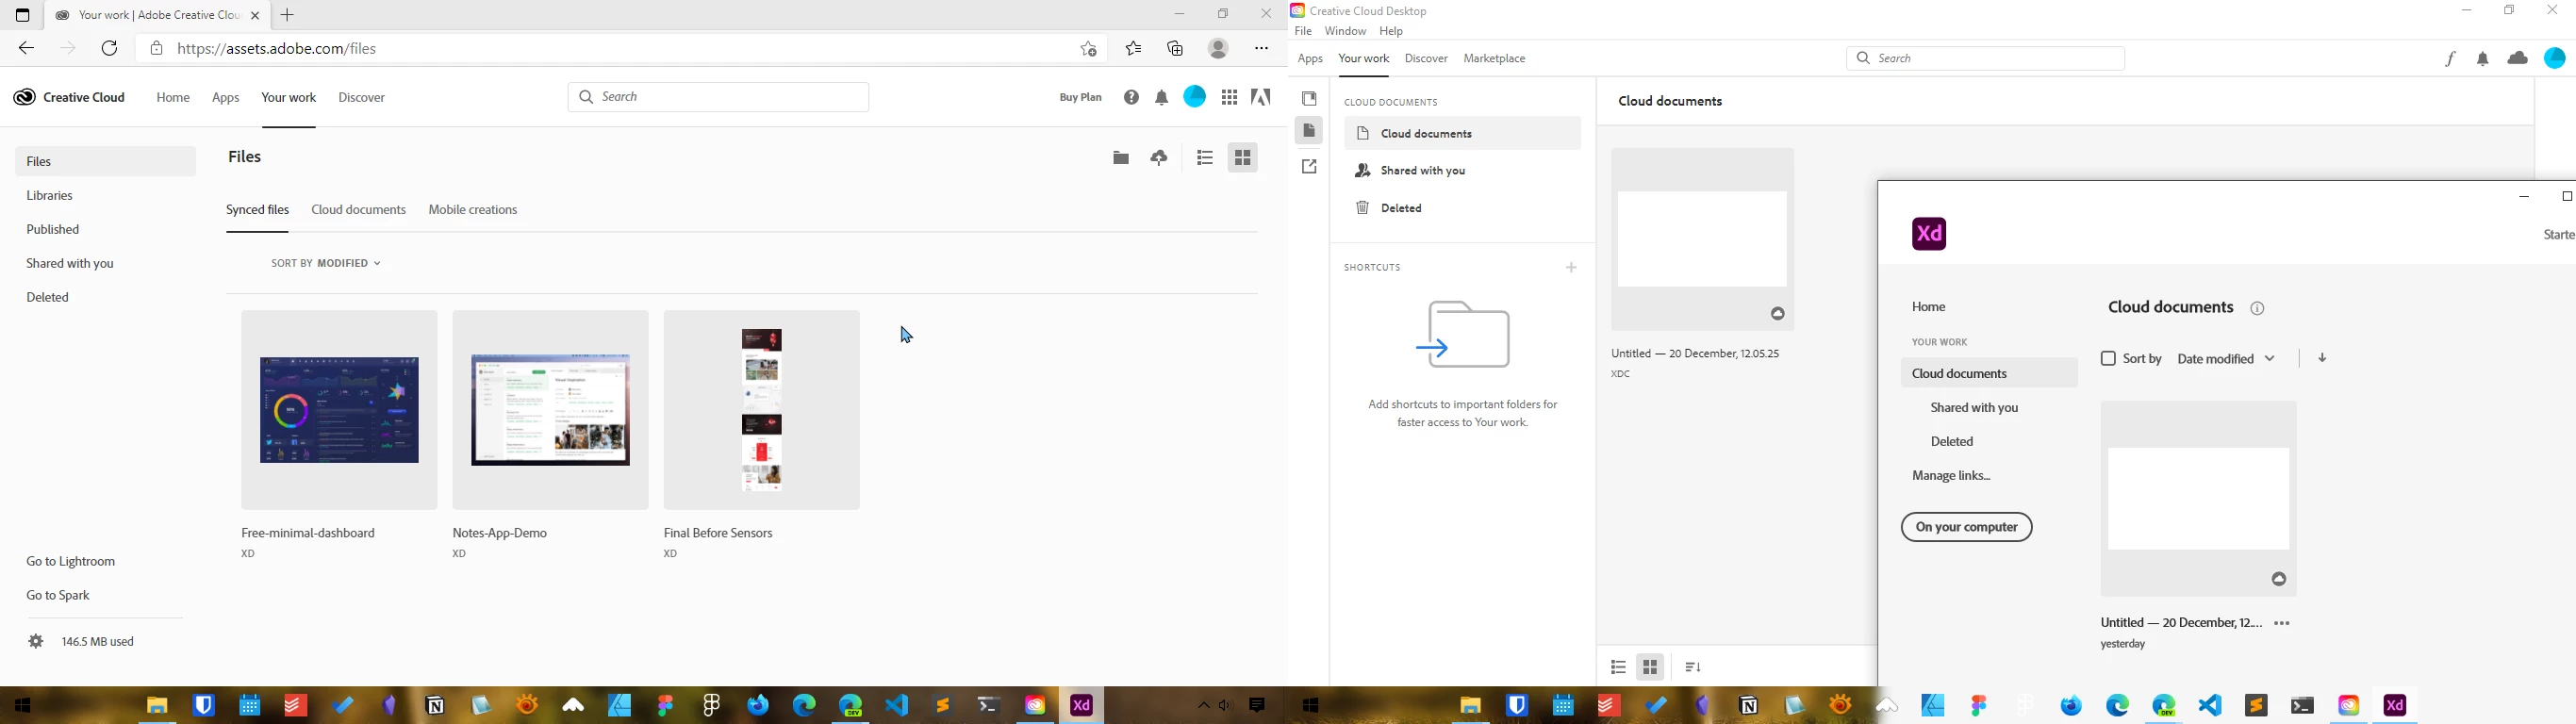Open fonts icon in Creative Cloud Desktop

(2450, 59)
